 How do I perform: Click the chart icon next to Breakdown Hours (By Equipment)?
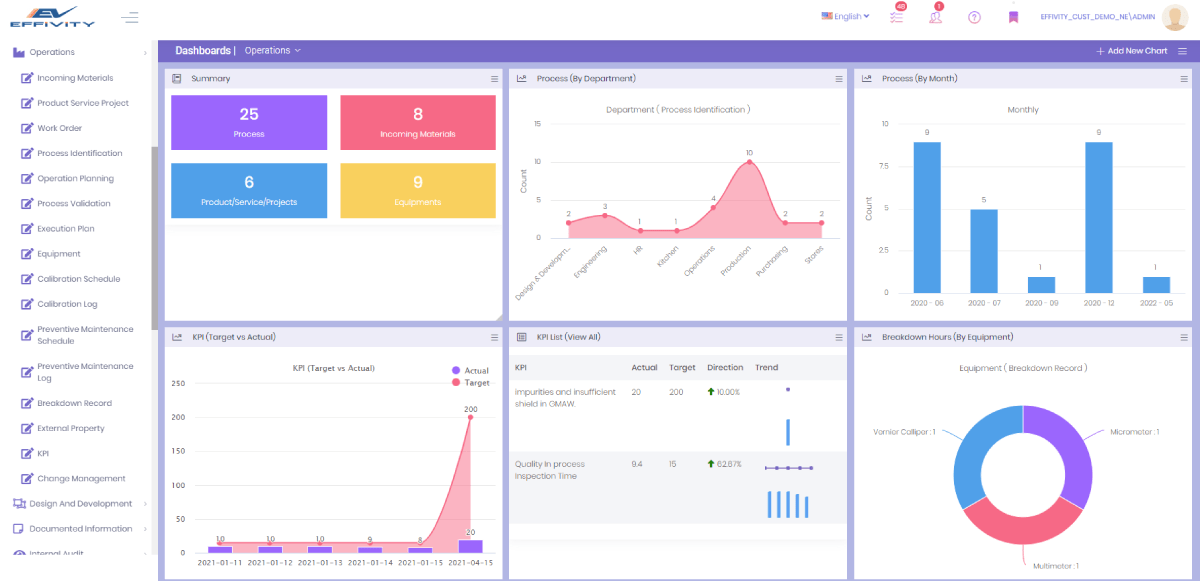867,337
